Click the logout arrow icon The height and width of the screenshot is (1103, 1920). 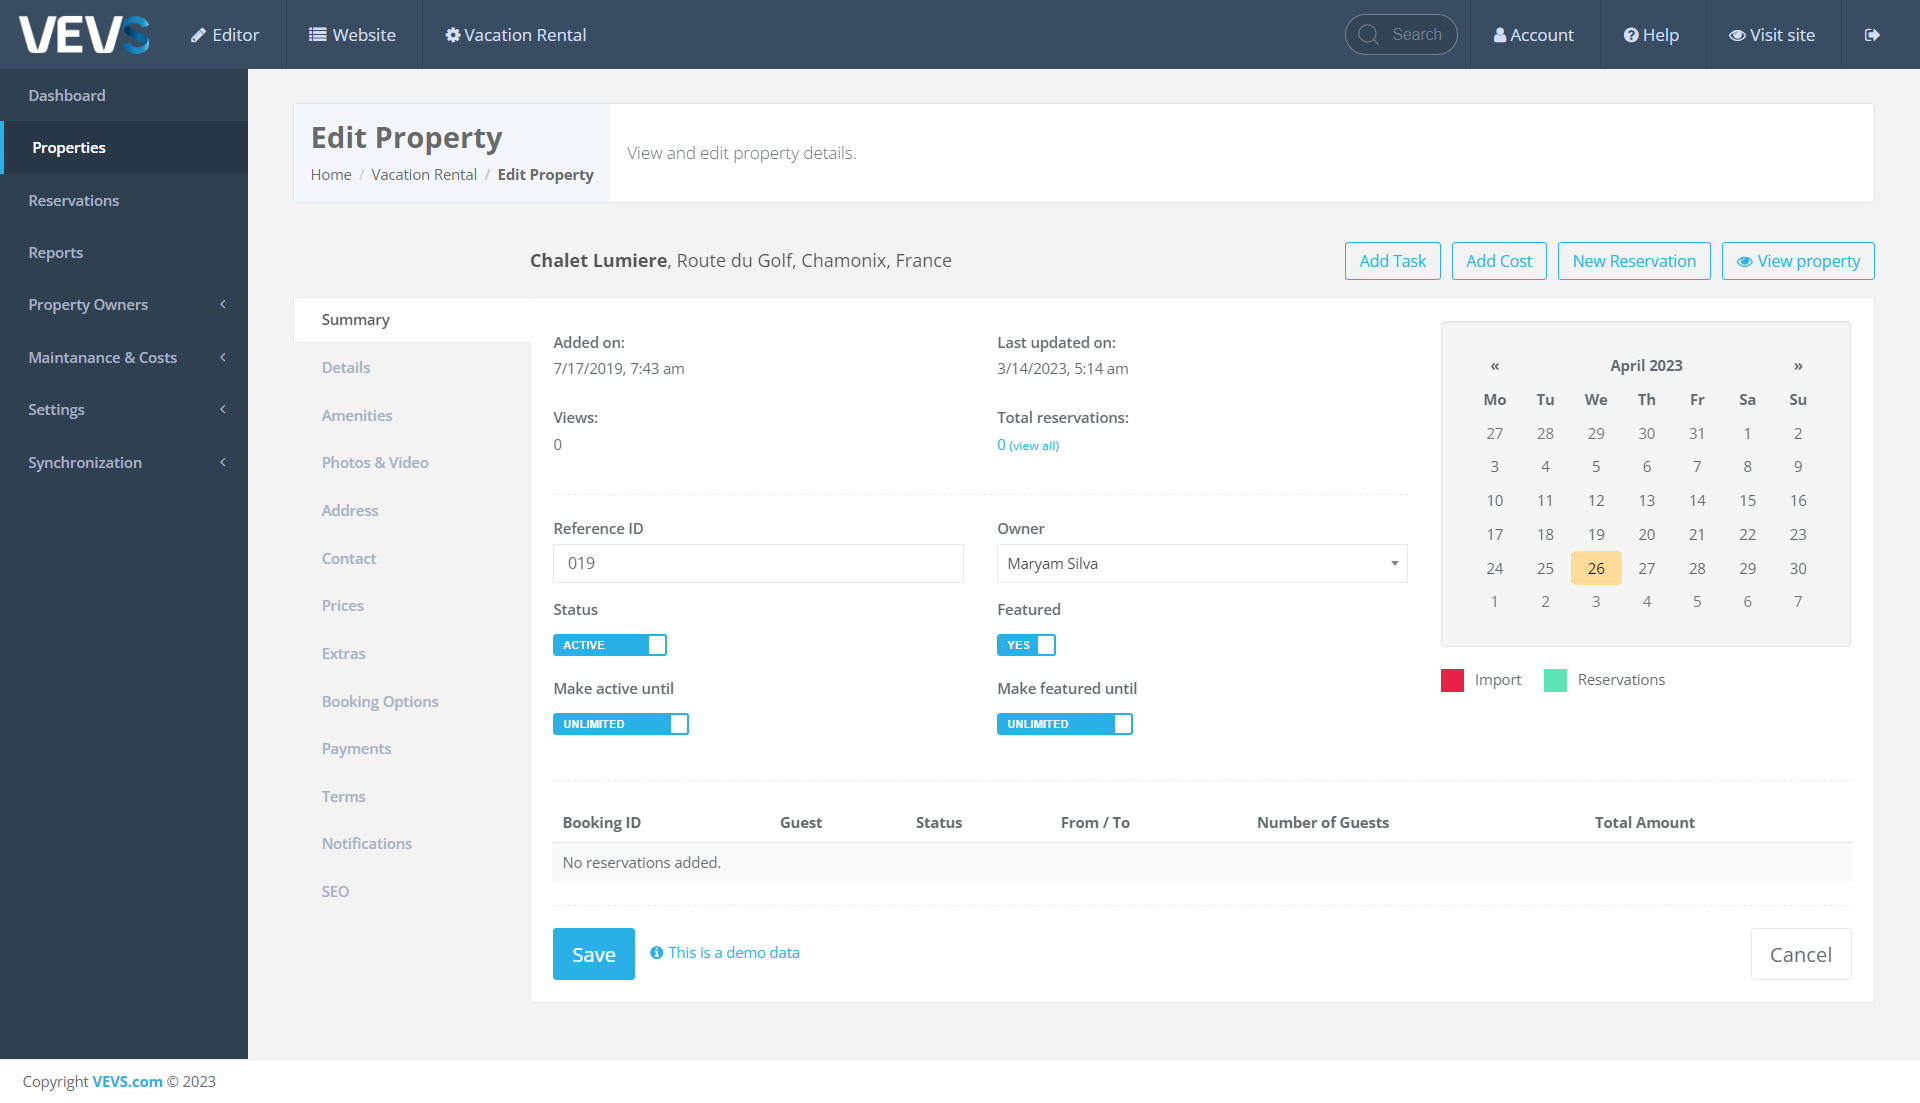(x=1872, y=35)
